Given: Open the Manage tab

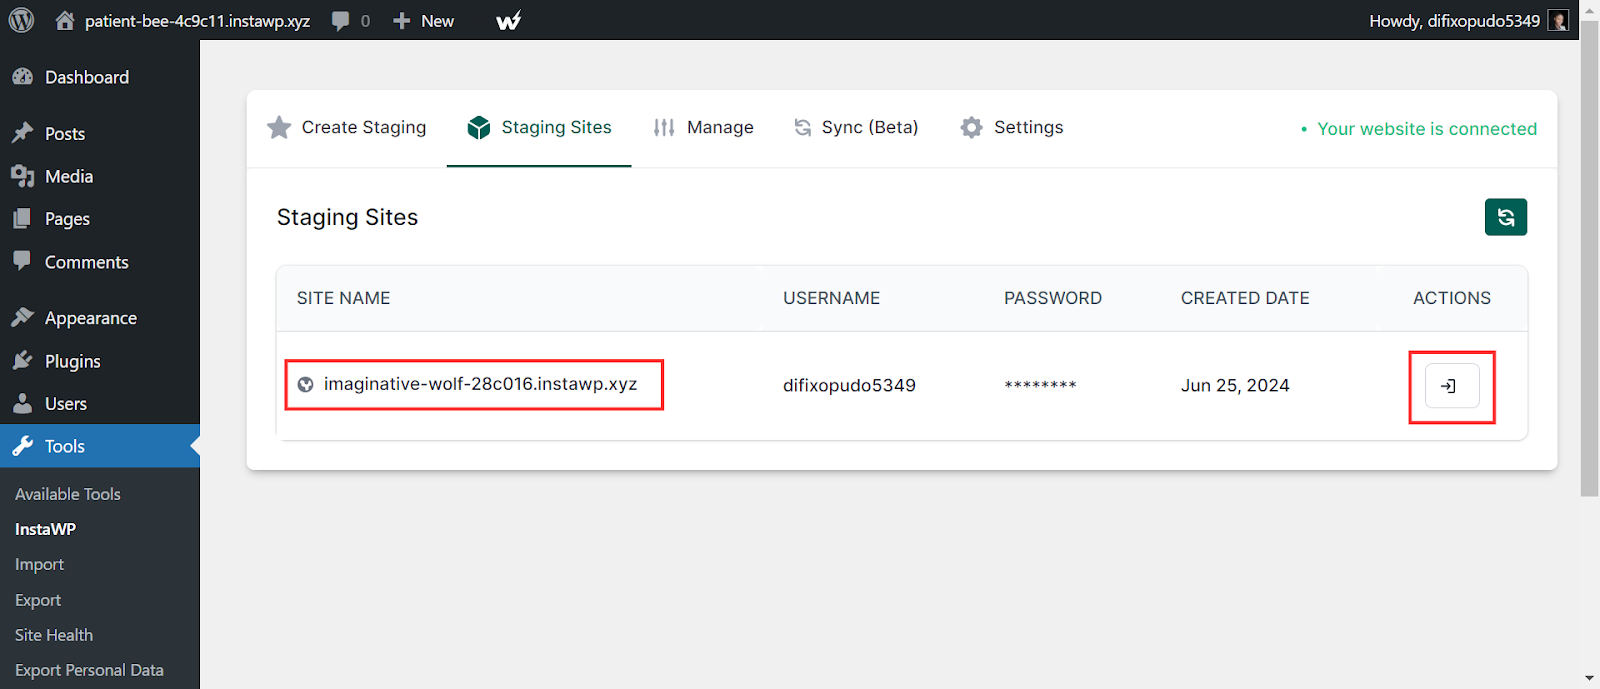Looking at the screenshot, I should 703,127.
